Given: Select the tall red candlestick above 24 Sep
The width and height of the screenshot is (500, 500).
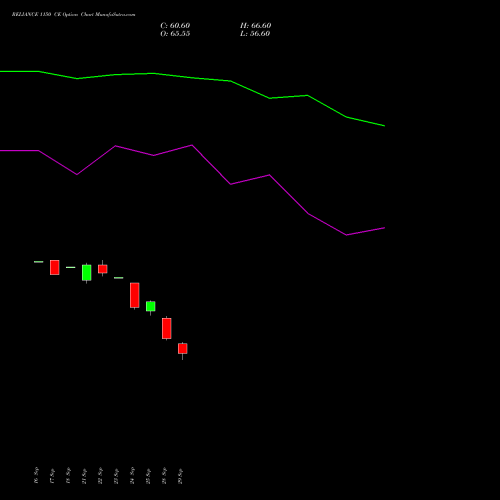Looking at the screenshot, I should 135,295.
